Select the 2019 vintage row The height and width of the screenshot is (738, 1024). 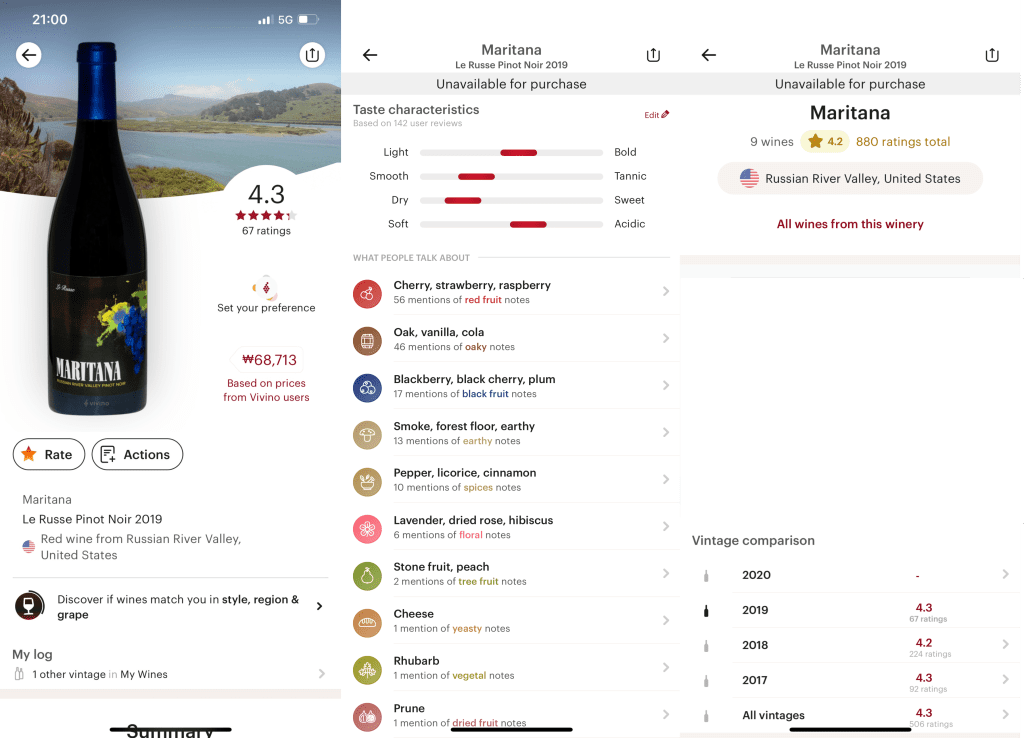pyautogui.click(x=850, y=610)
